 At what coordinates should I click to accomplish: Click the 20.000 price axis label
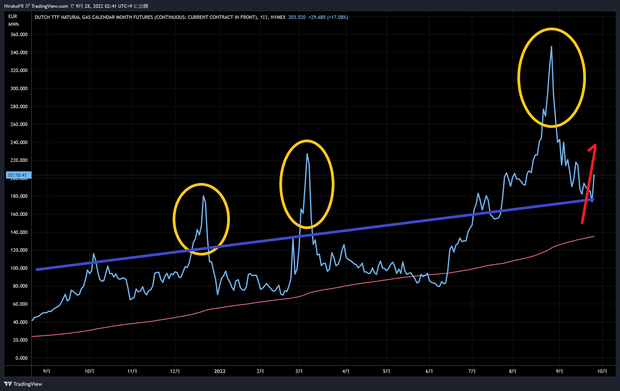click(20, 340)
